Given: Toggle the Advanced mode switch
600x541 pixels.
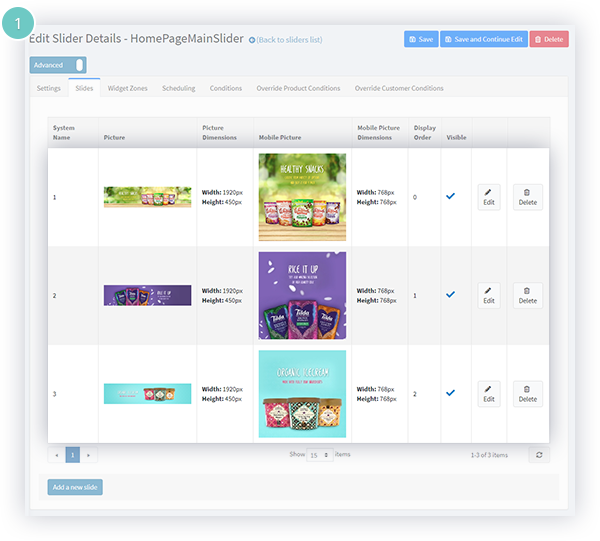Looking at the screenshot, I should click(x=80, y=65).
